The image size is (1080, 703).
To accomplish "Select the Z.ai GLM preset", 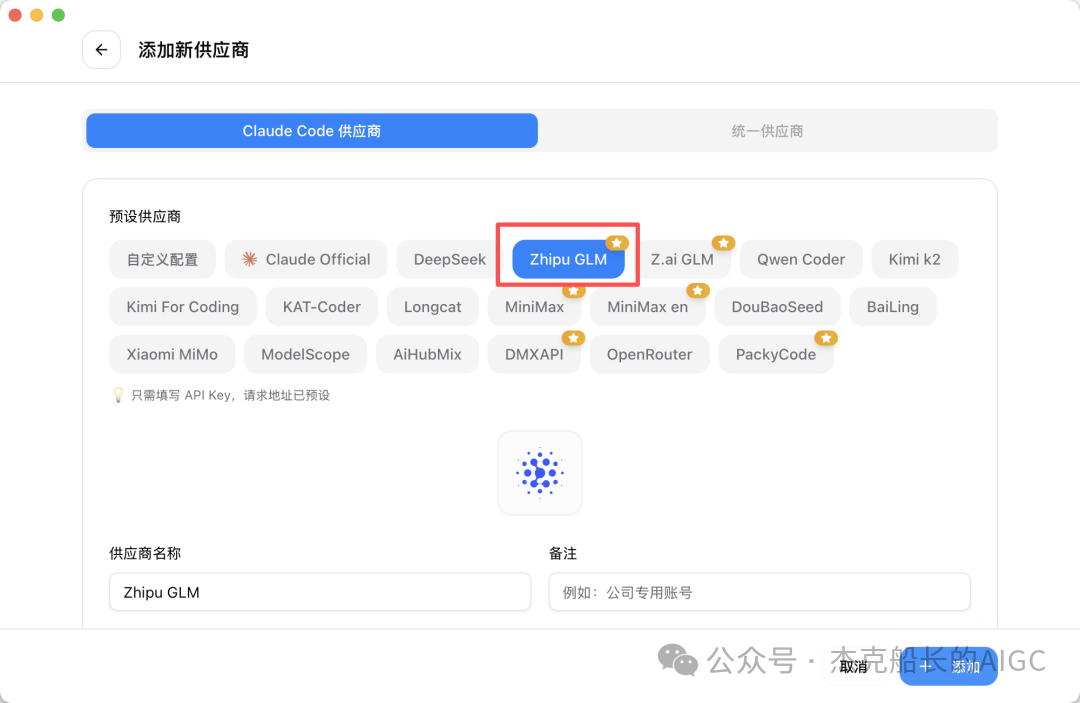I will coord(682,260).
